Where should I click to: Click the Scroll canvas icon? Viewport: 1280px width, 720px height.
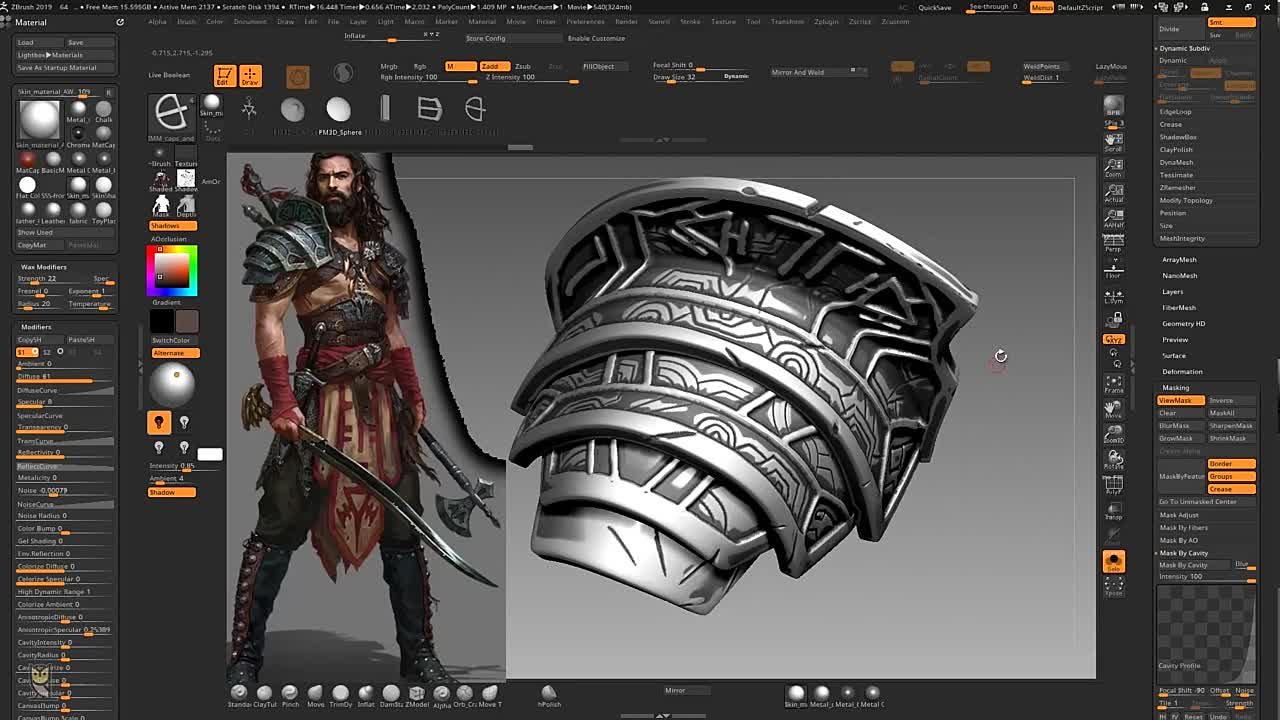1113,141
